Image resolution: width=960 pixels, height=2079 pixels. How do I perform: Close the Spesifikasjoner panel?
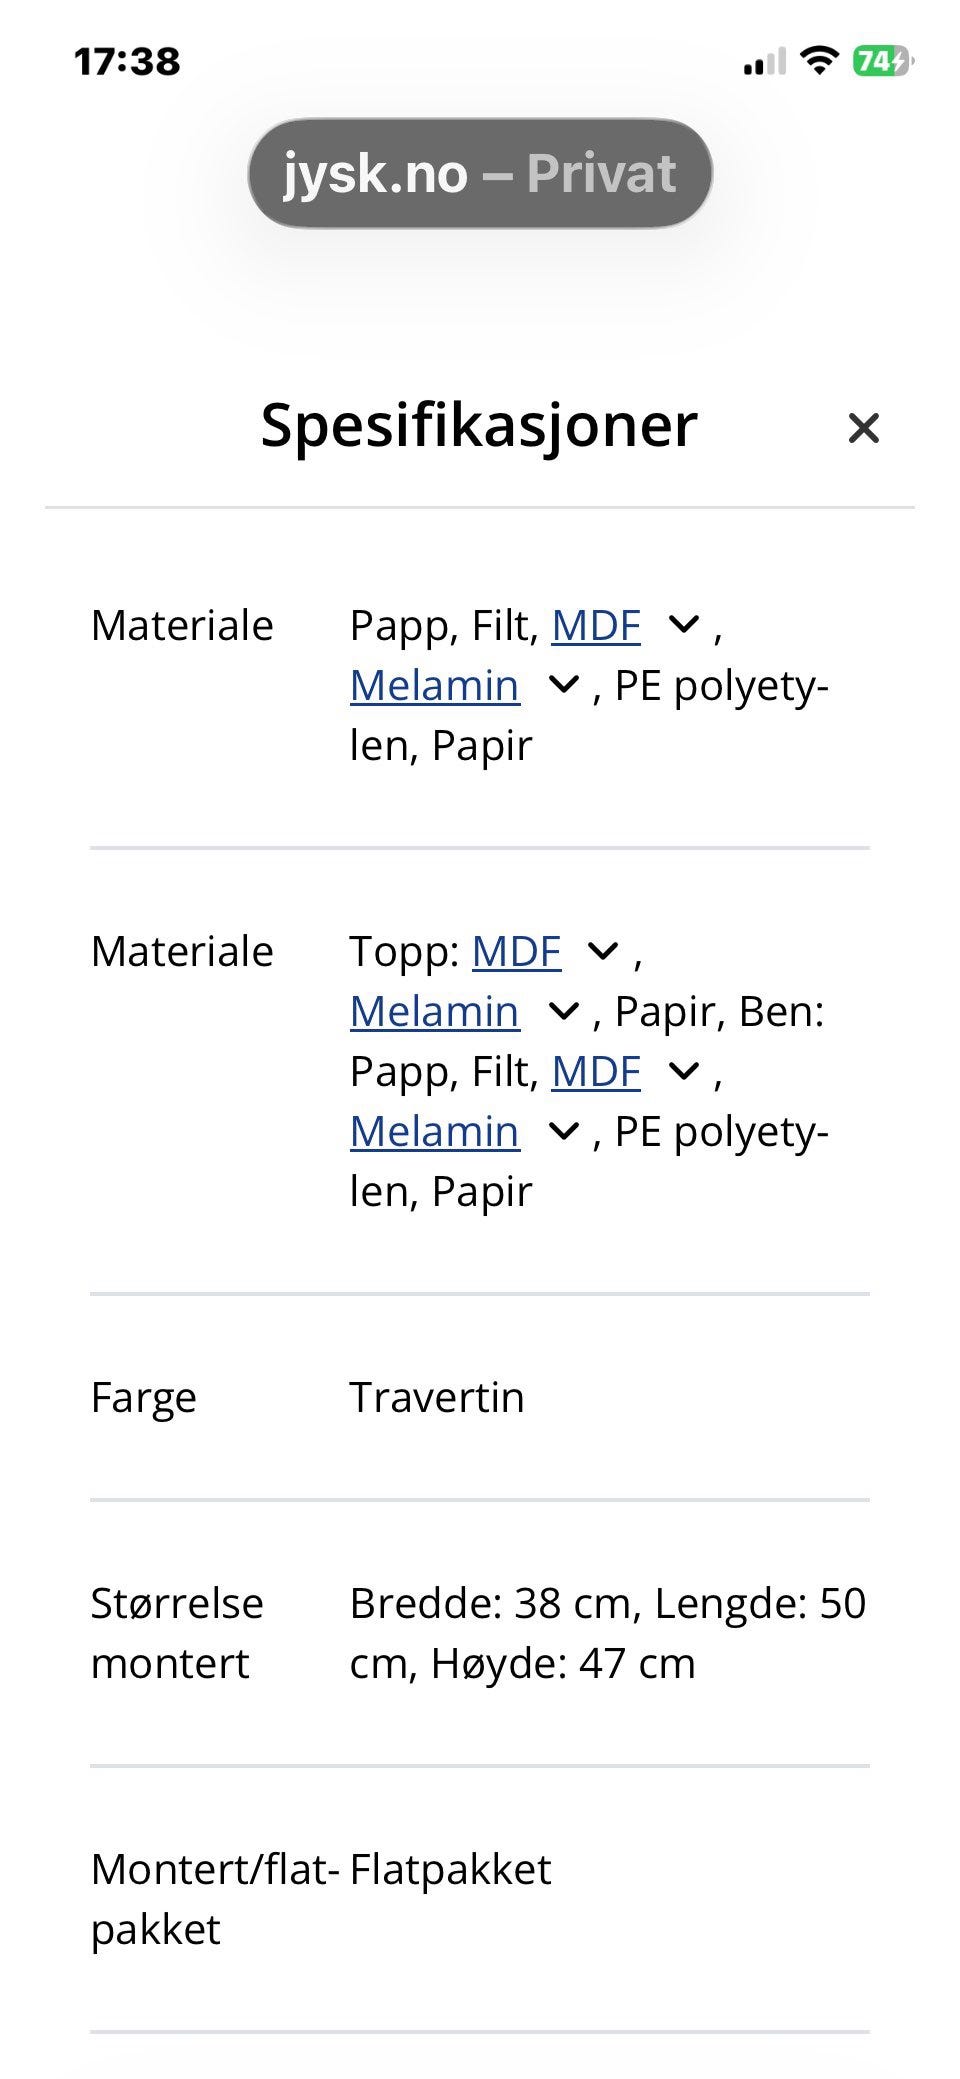click(863, 428)
